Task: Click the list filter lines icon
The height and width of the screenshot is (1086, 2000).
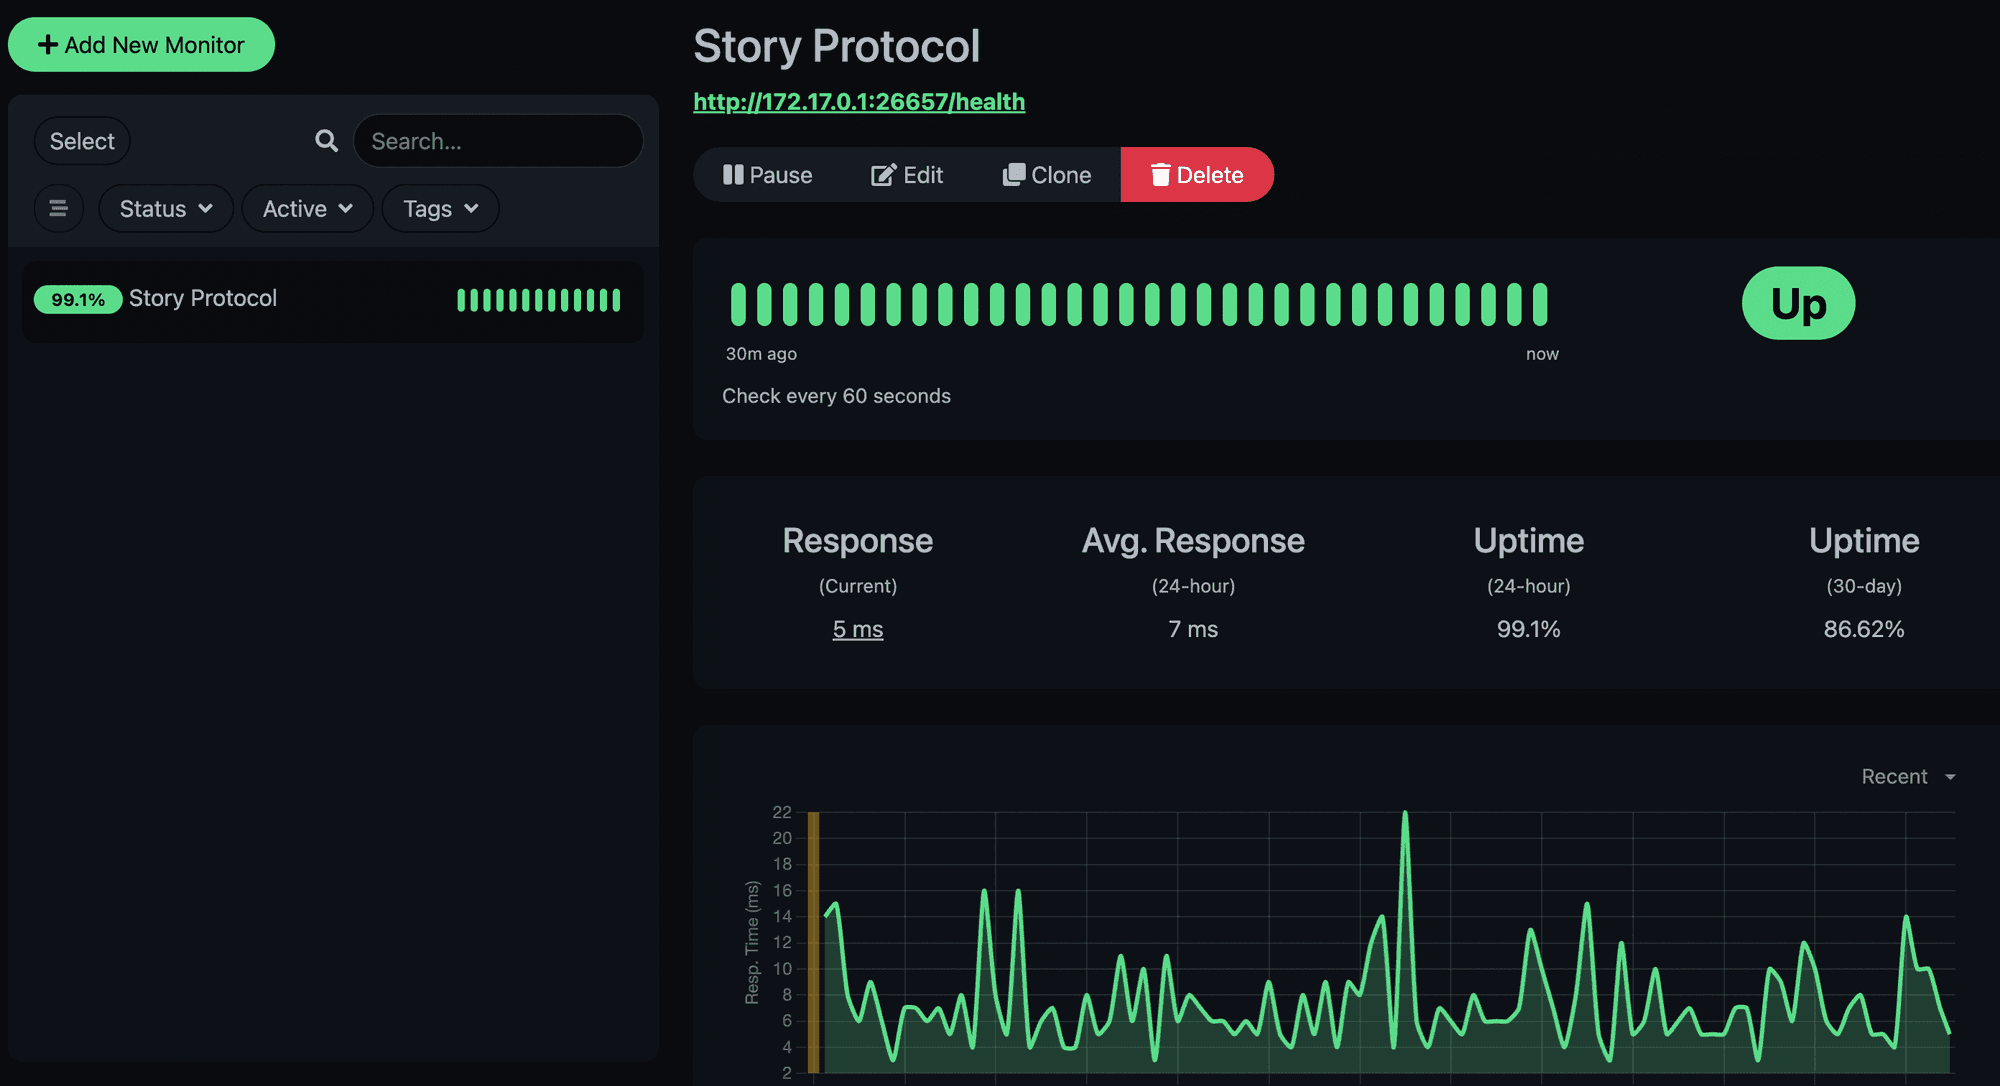Action: coord(59,208)
